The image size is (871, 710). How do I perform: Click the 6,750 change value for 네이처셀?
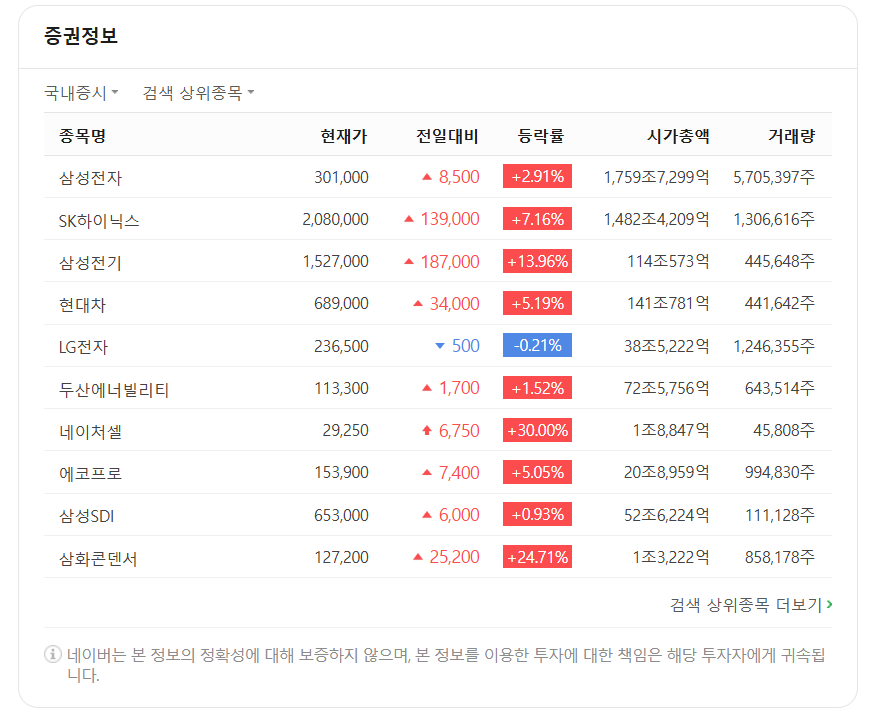pyautogui.click(x=459, y=431)
